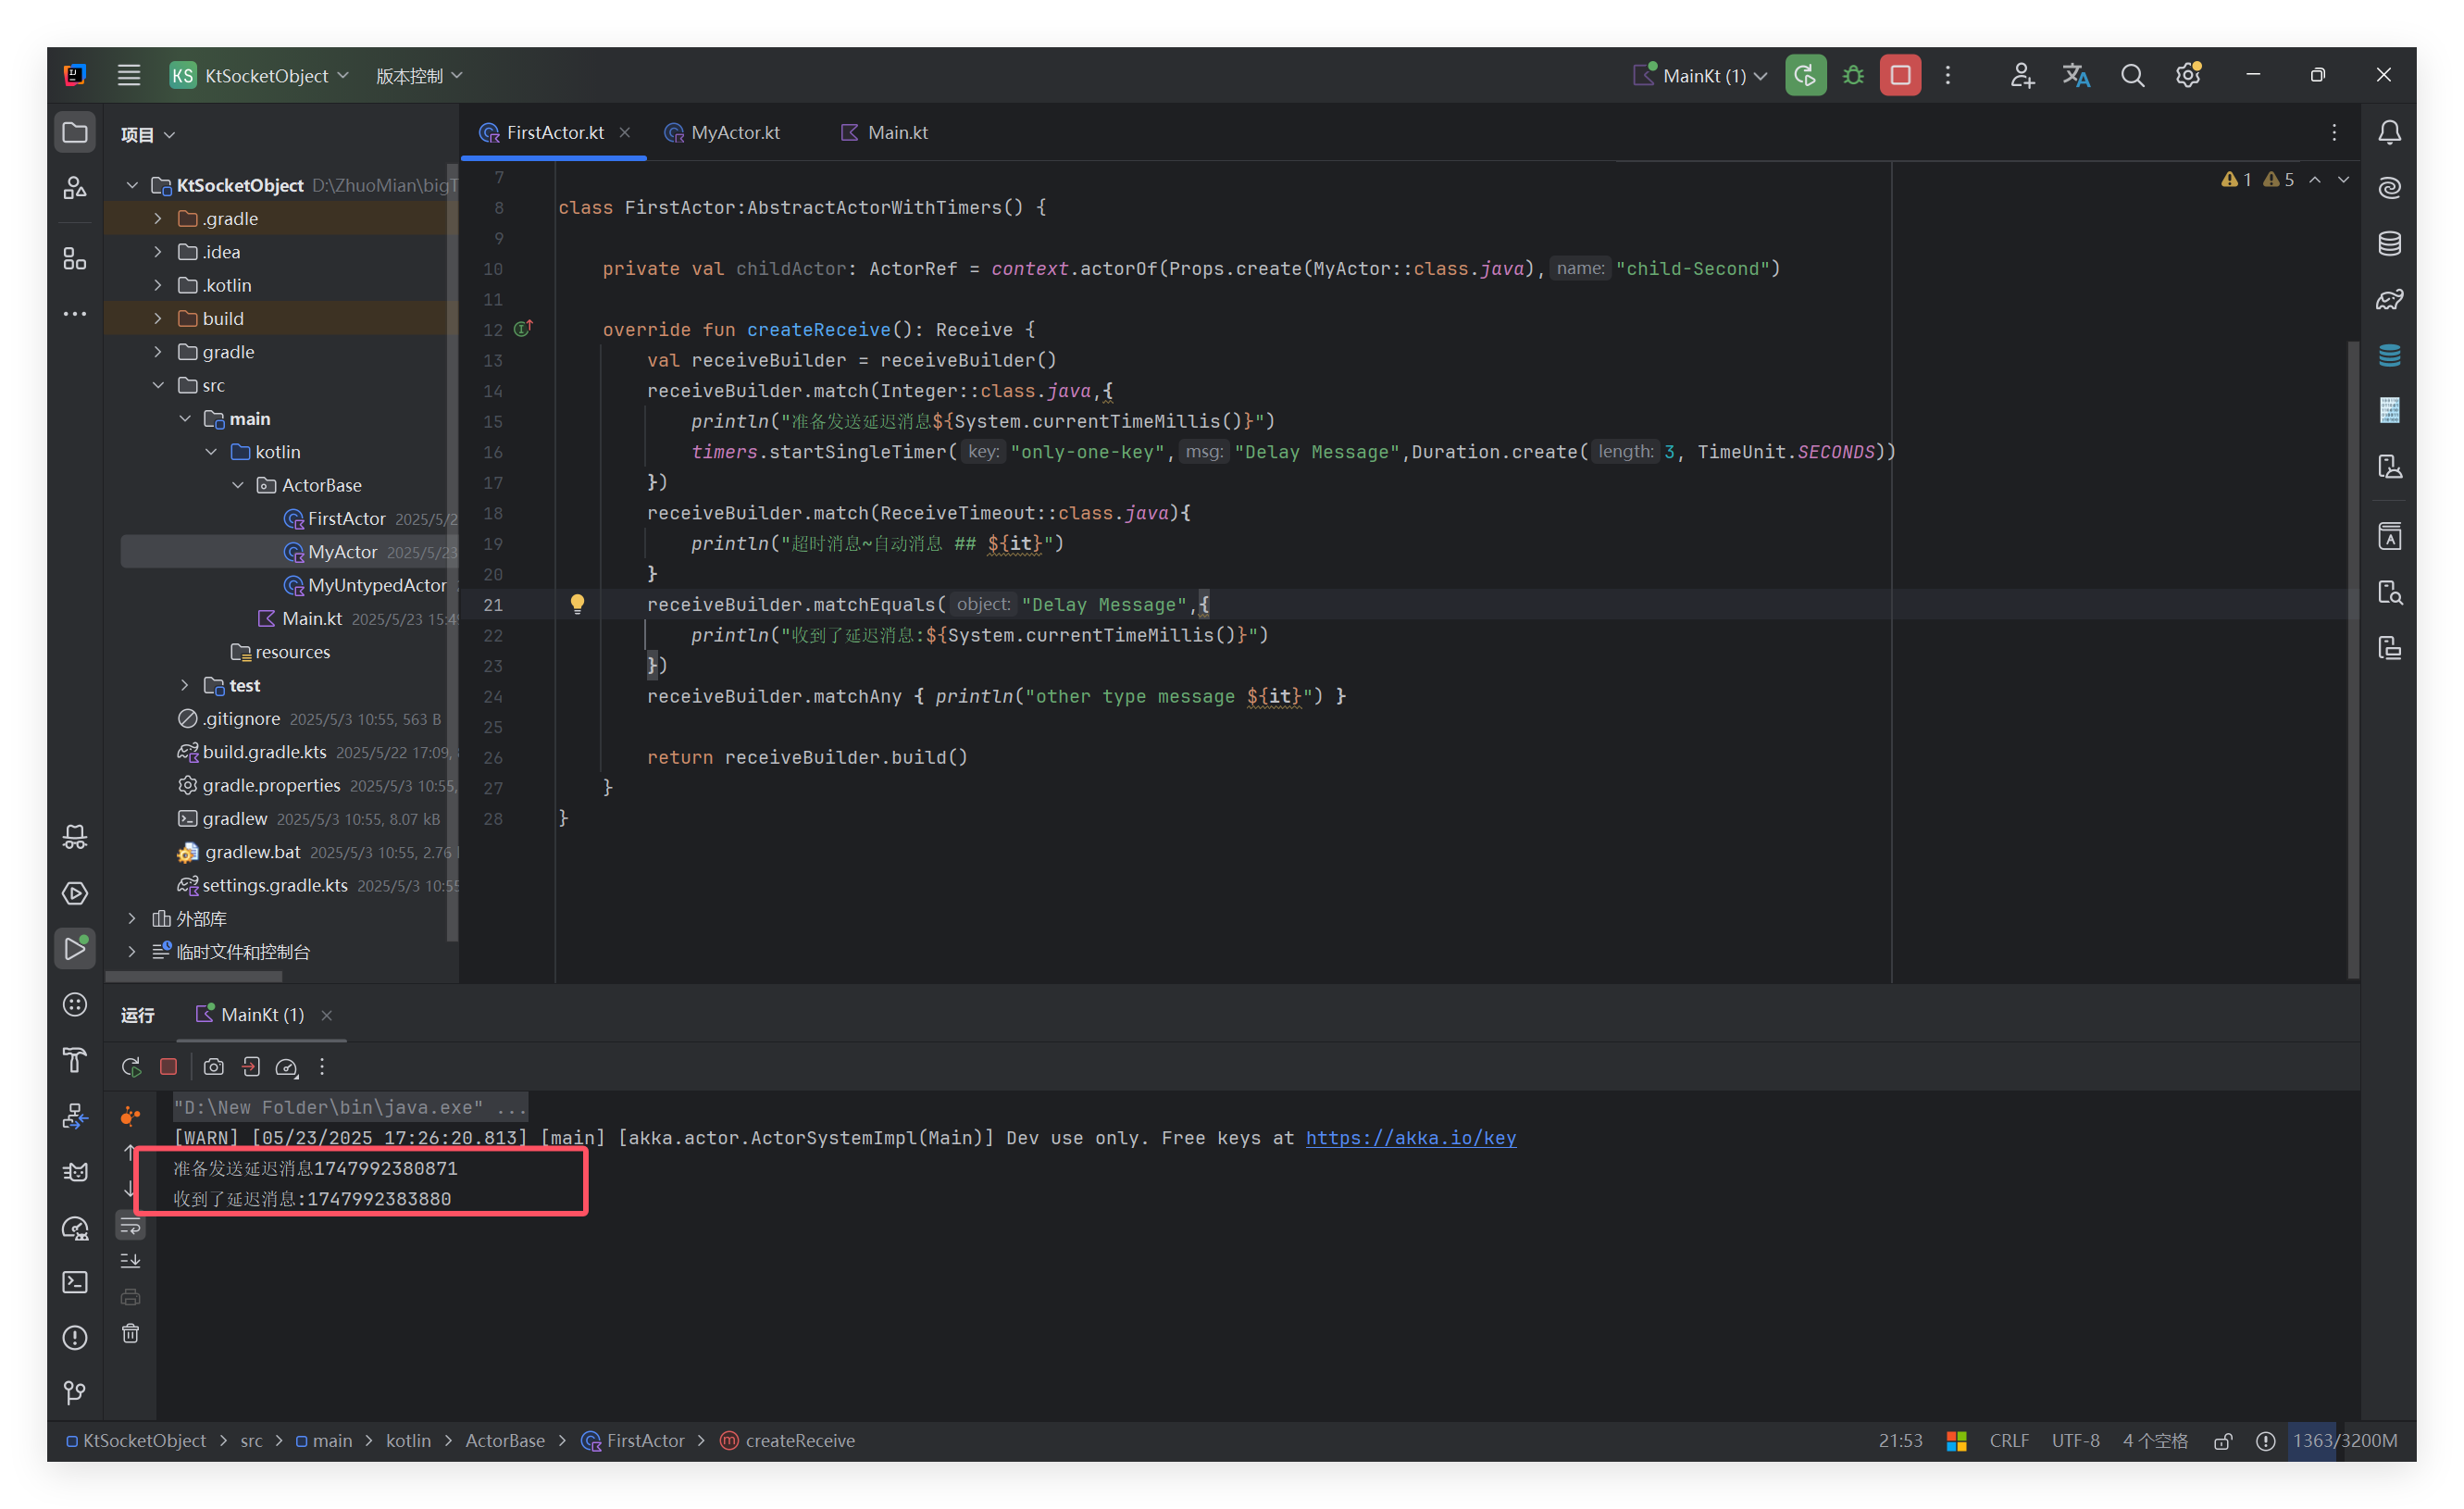The height and width of the screenshot is (1509, 2464).
Task: Open IDE settings gear
Action: [x=2188, y=75]
